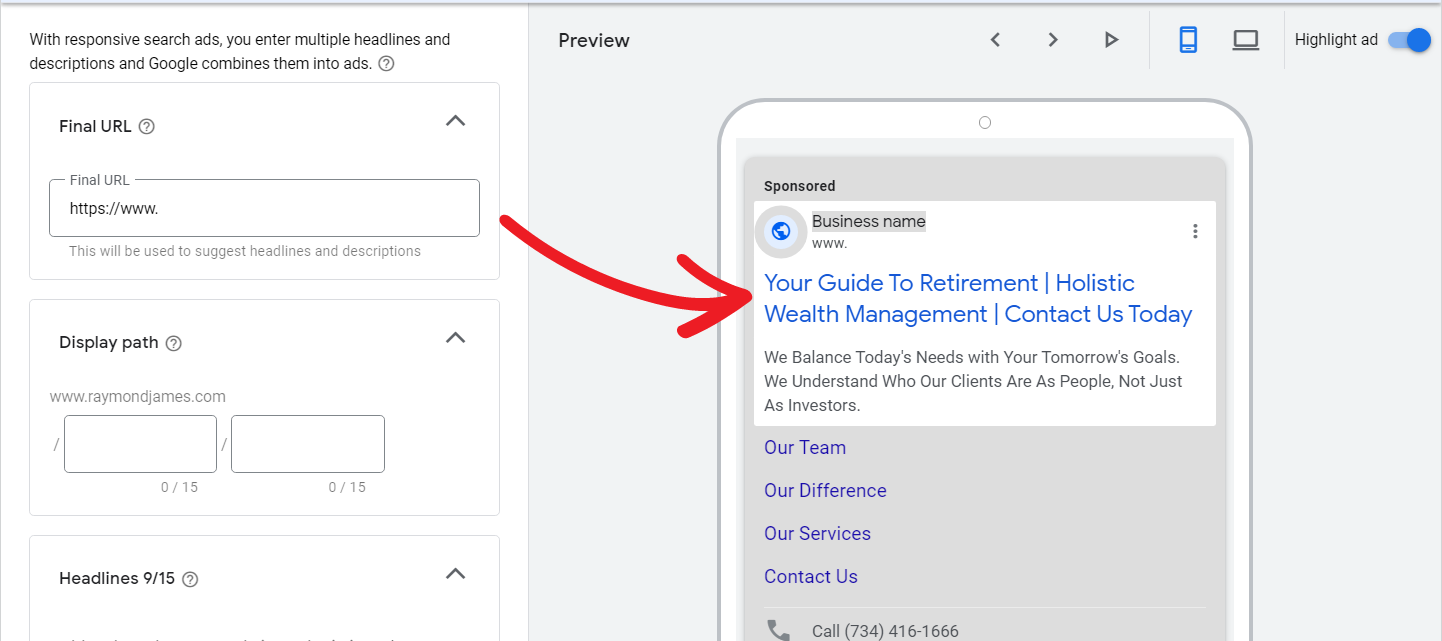Switch to desktop preview
This screenshot has height=641, width=1442.
click(x=1245, y=40)
